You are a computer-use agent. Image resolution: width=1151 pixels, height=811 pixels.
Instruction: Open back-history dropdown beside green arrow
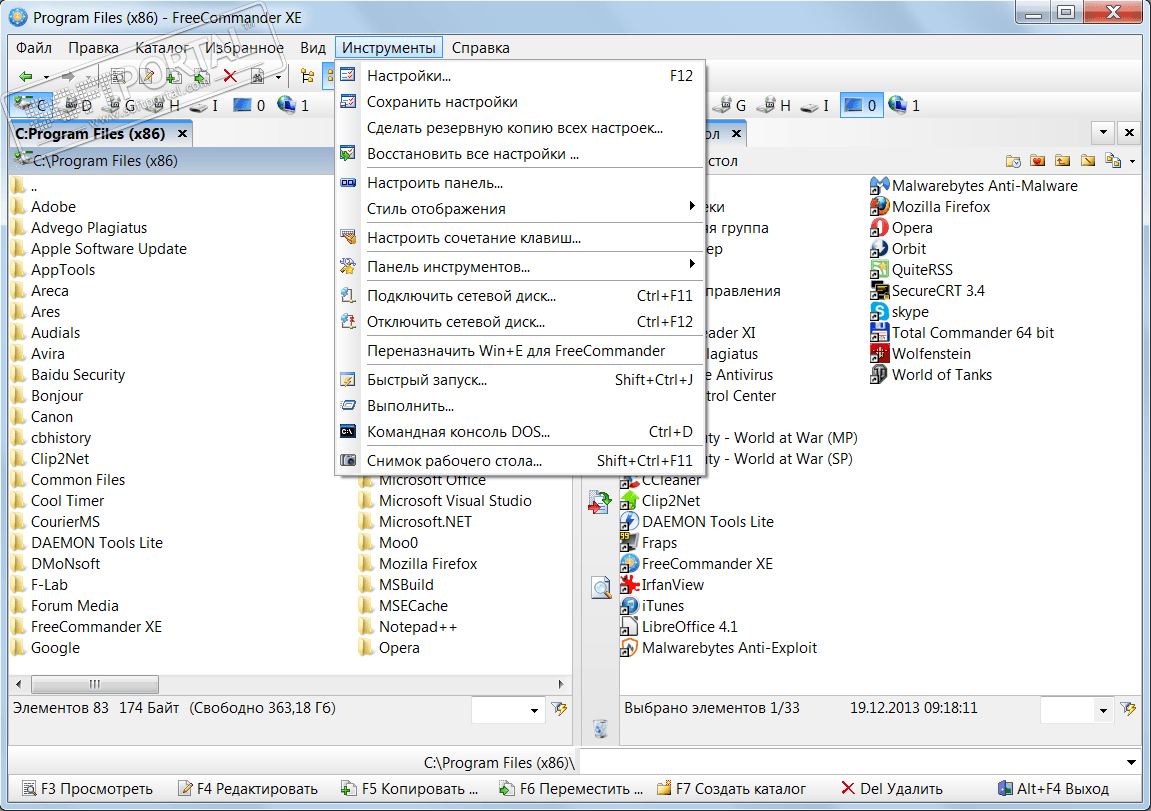pyautogui.click(x=46, y=76)
